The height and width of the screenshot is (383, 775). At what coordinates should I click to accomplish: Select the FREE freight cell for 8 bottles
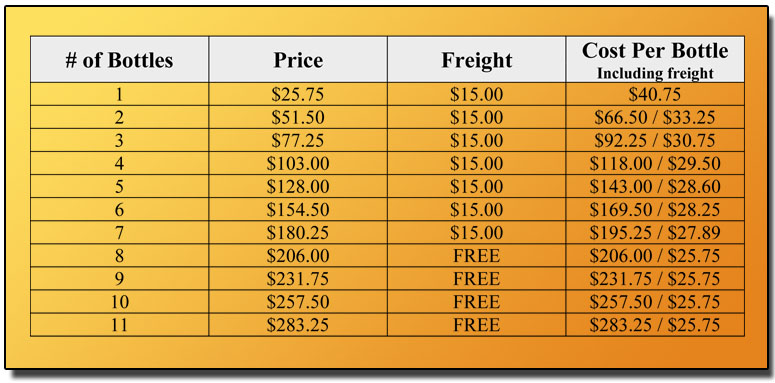coord(476,255)
